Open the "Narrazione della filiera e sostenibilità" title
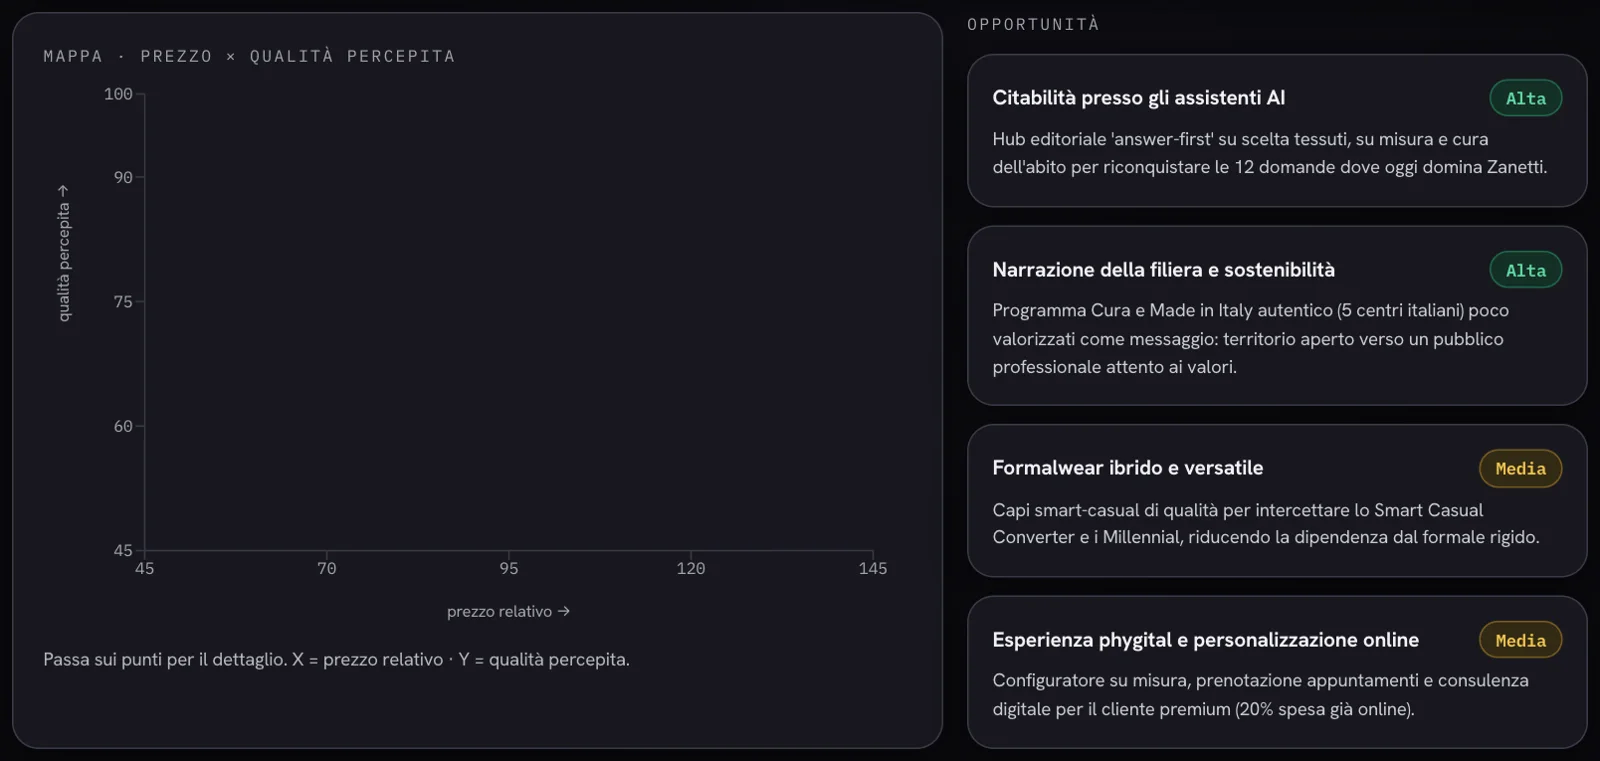Image resolution: width=1600 pixels, height=761 pixels. click(x=1163, y=270)
